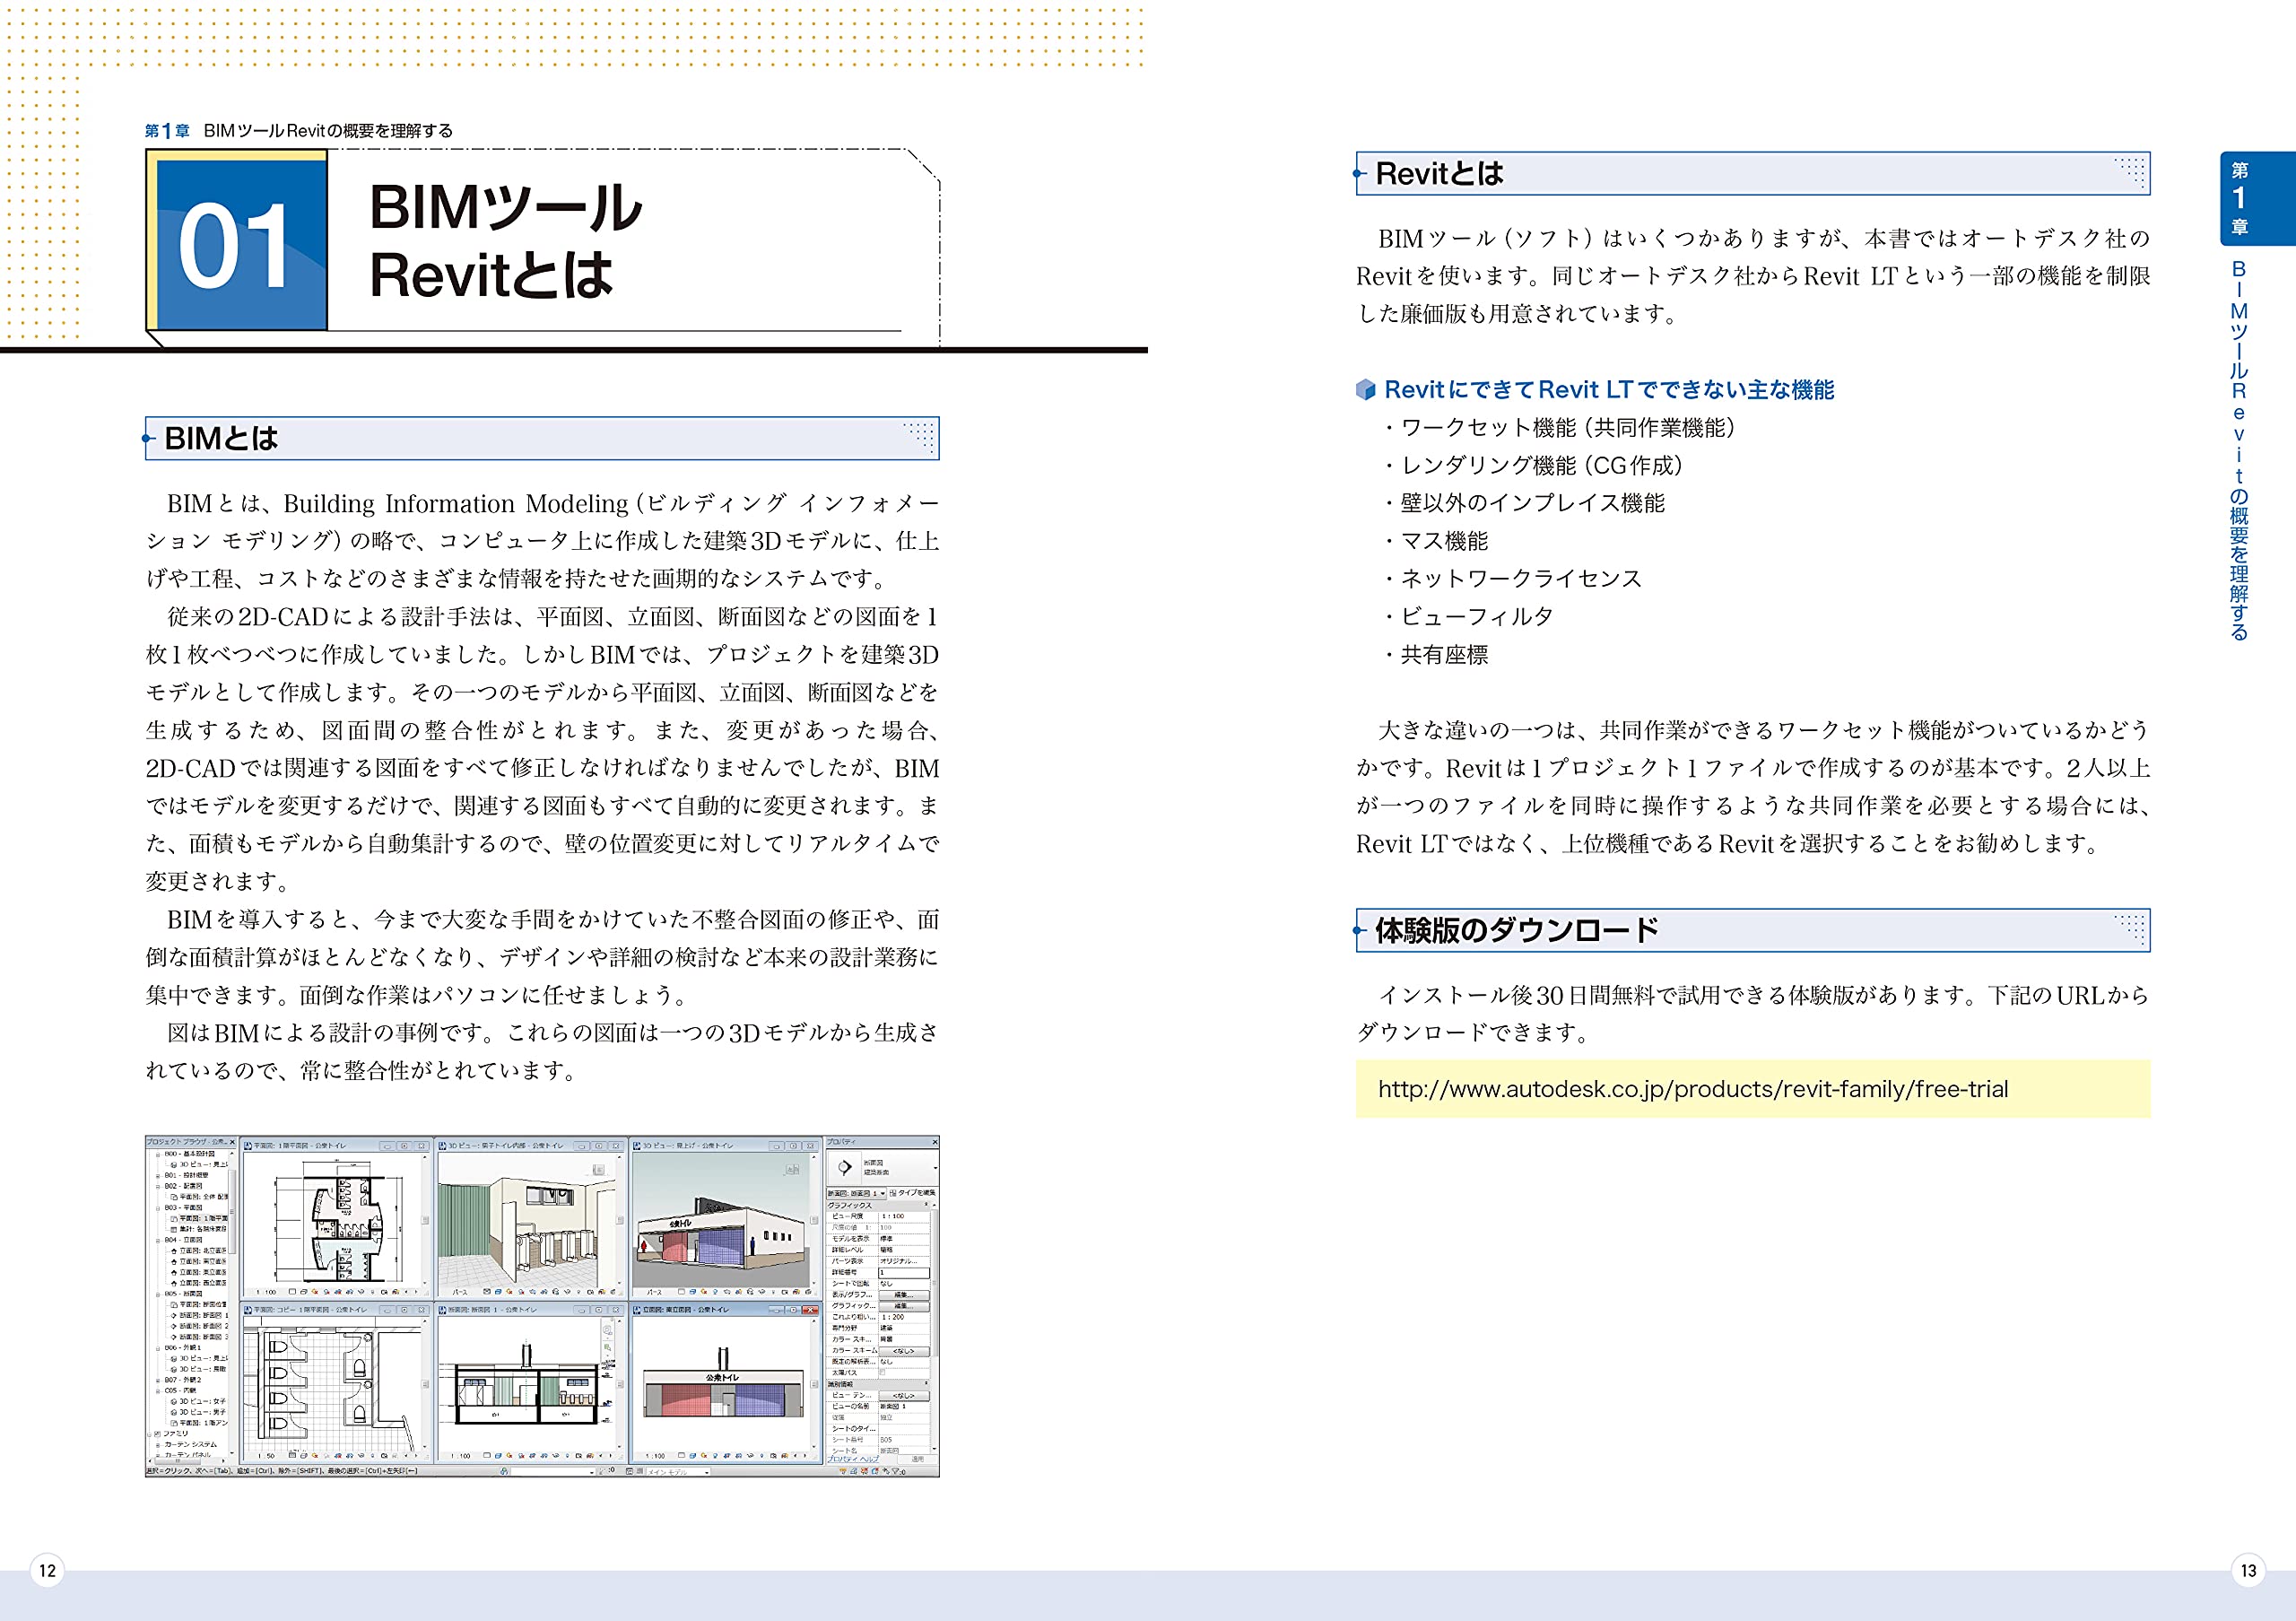Screen dimensions: 2296x1621
Task: Click detail level icon in 1階平面図 view bar
Action: [292, 1292]
